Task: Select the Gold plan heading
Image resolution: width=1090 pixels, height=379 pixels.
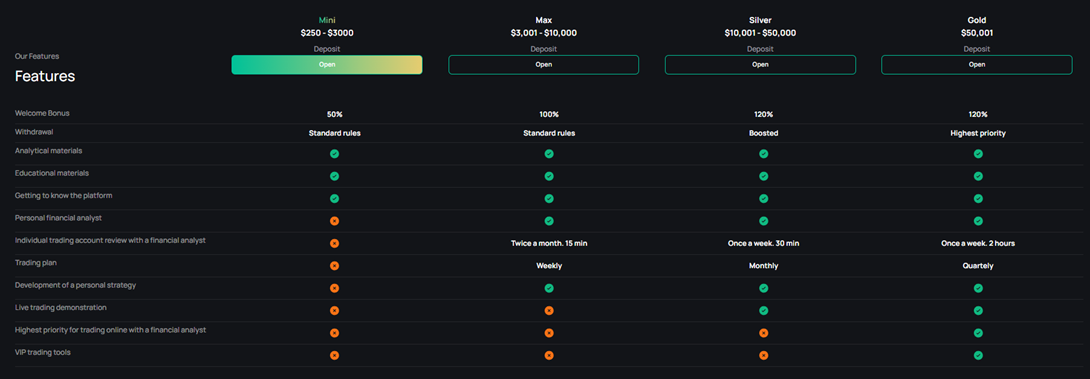Action: tap(977, 20)
